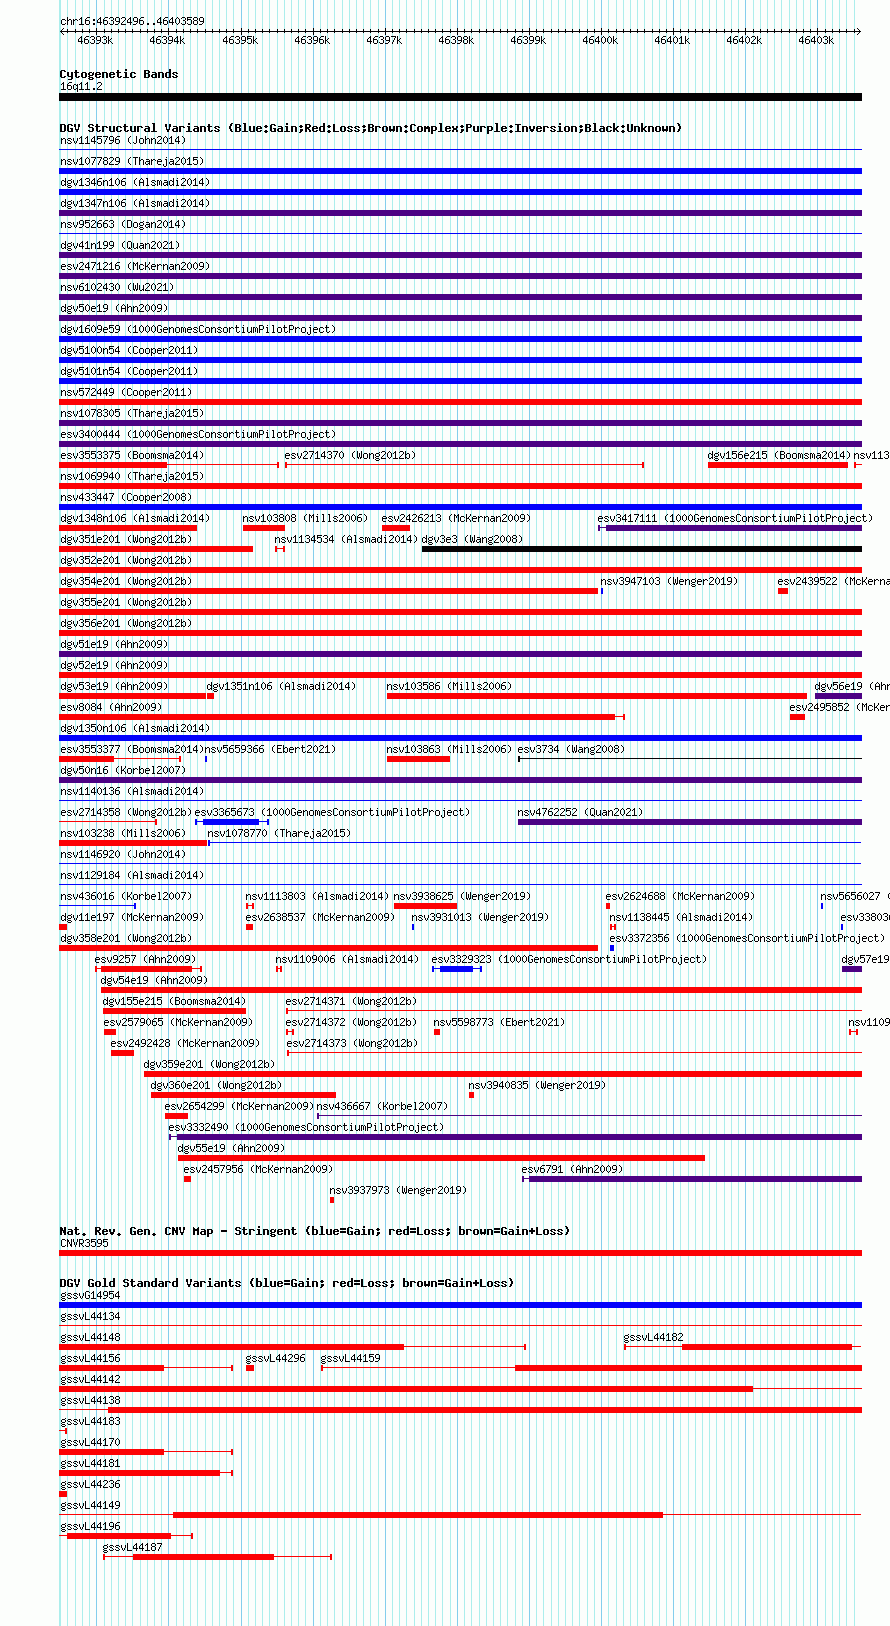Image resolution: width=890 pixels, height=1626 pixels.
Task: Click nsv3947103 (Wenger2019) label
Action: [x=669, y=581]
